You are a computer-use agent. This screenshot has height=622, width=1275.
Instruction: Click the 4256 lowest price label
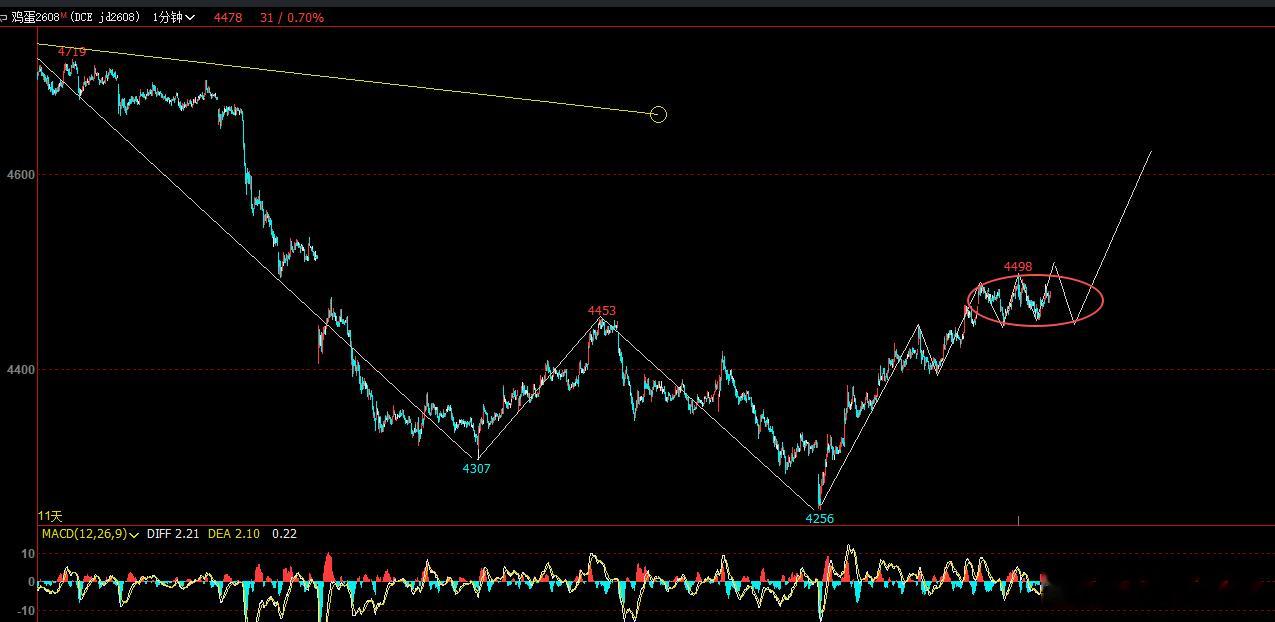click(x=820, y=518)
